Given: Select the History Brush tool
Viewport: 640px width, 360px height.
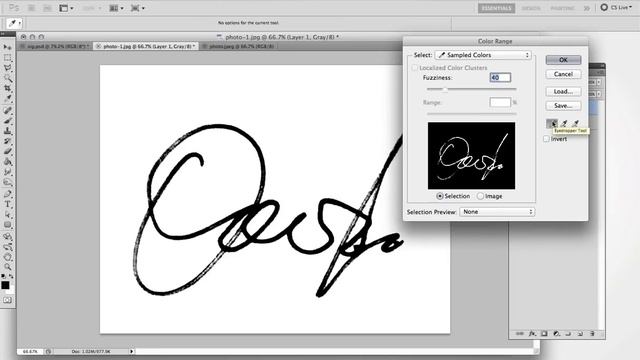Looking at the screenshot, I should coord(7,141).
